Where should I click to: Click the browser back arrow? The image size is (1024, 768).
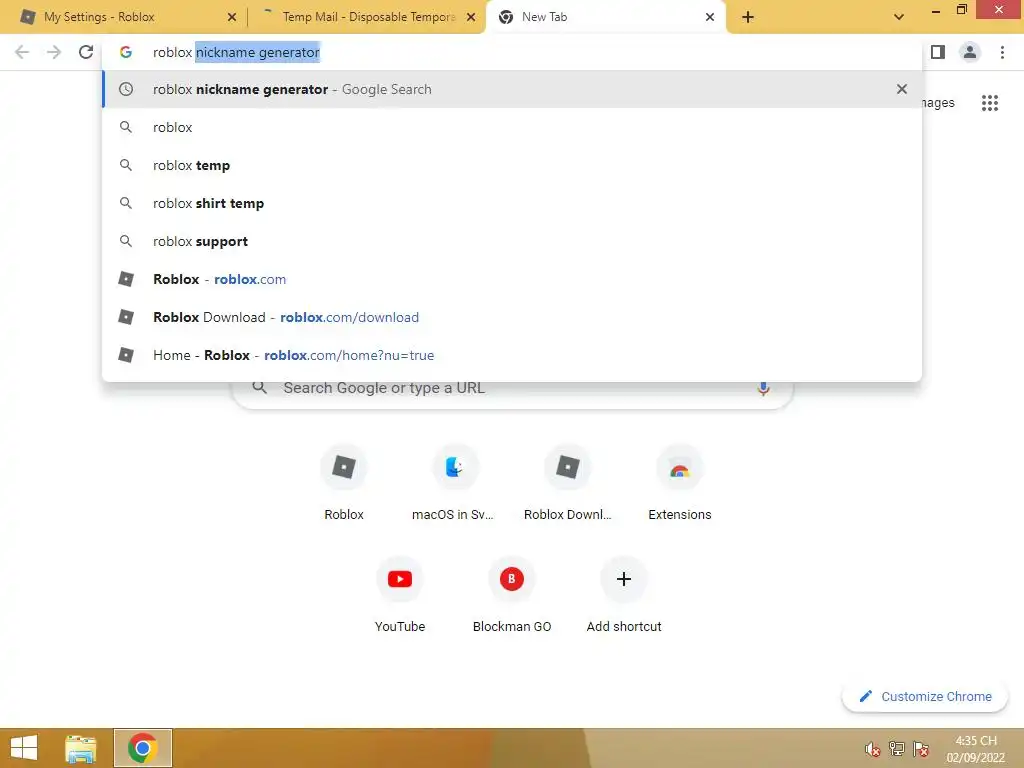(22, 52)
